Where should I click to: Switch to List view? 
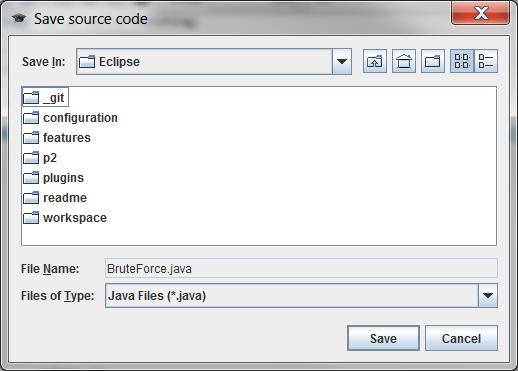point(462,61)
